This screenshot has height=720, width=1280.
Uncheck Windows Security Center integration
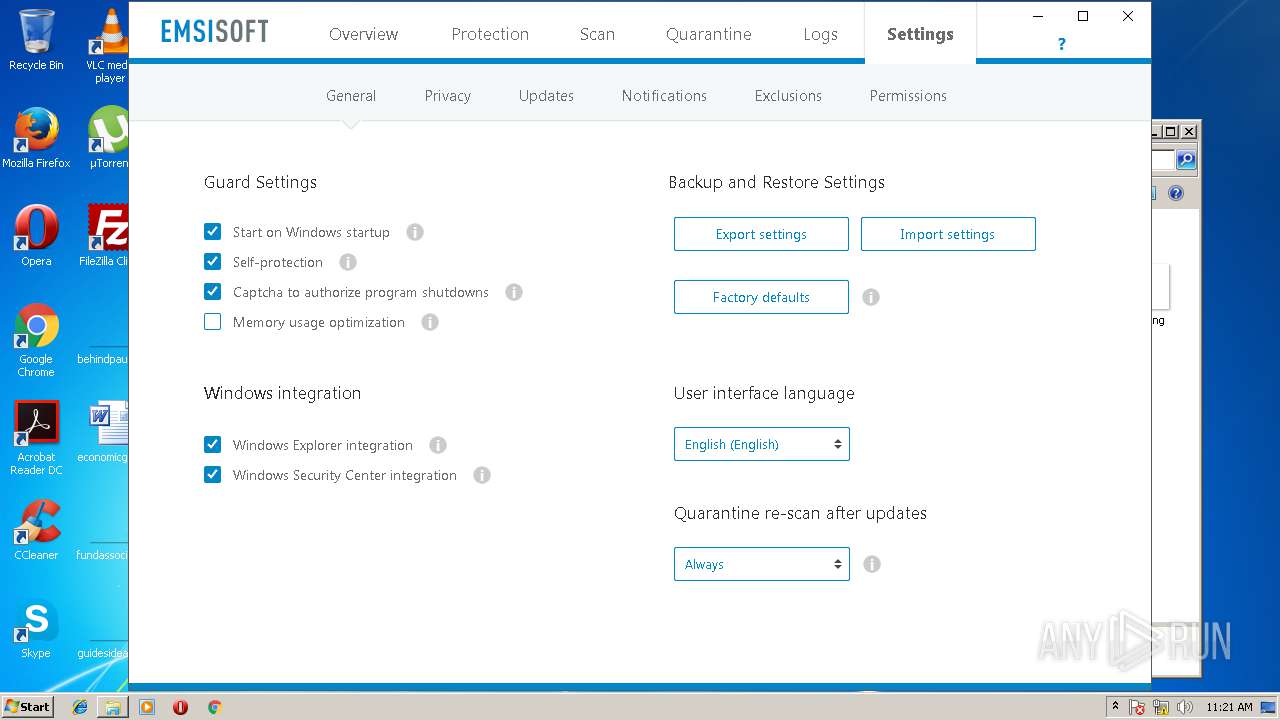pos(213,475)
